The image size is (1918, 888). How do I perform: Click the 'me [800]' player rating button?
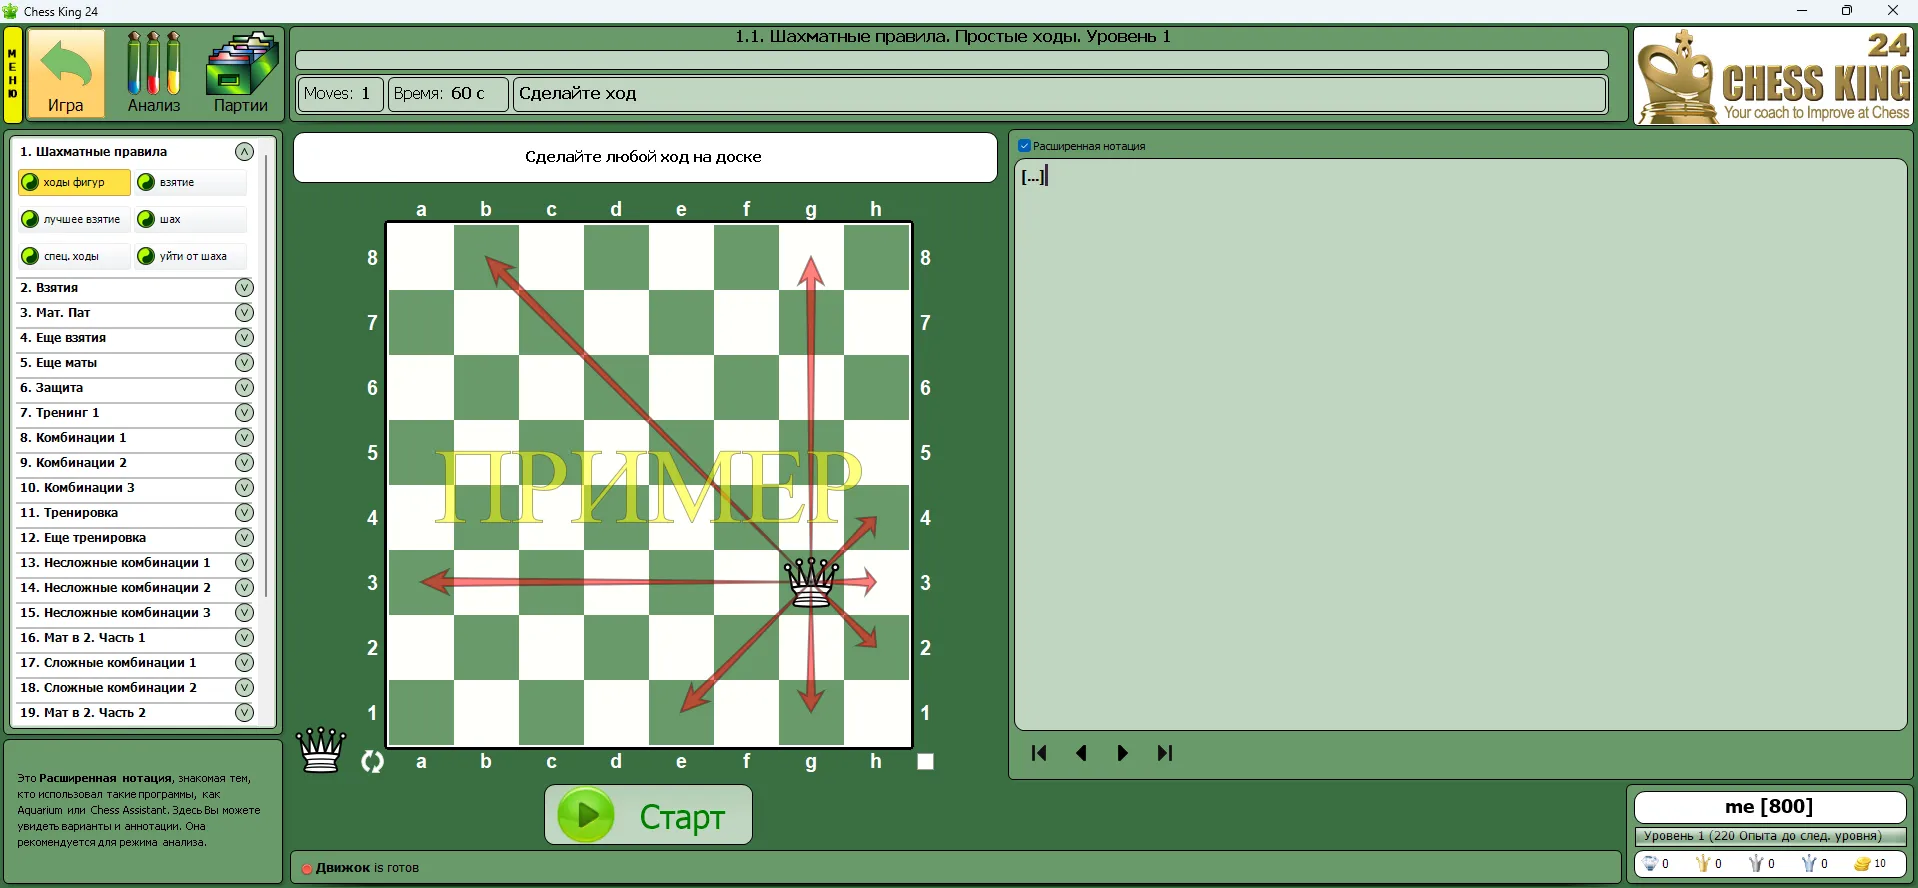tap(1769, 806)
